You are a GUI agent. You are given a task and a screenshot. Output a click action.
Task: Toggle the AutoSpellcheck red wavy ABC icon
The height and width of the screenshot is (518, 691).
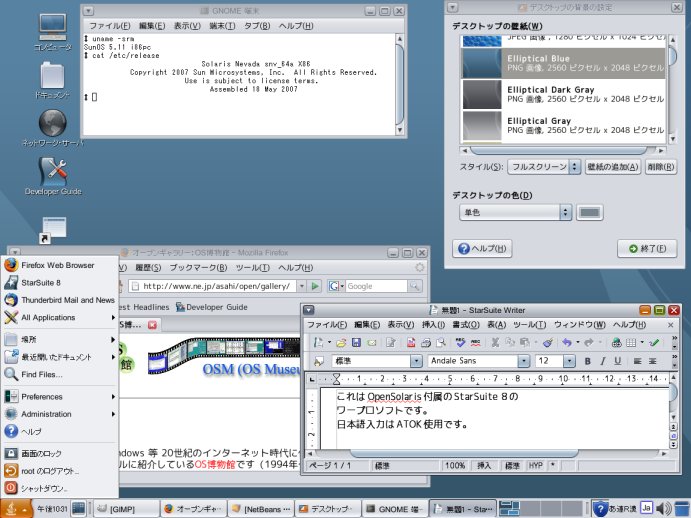[x=476, y=343]
